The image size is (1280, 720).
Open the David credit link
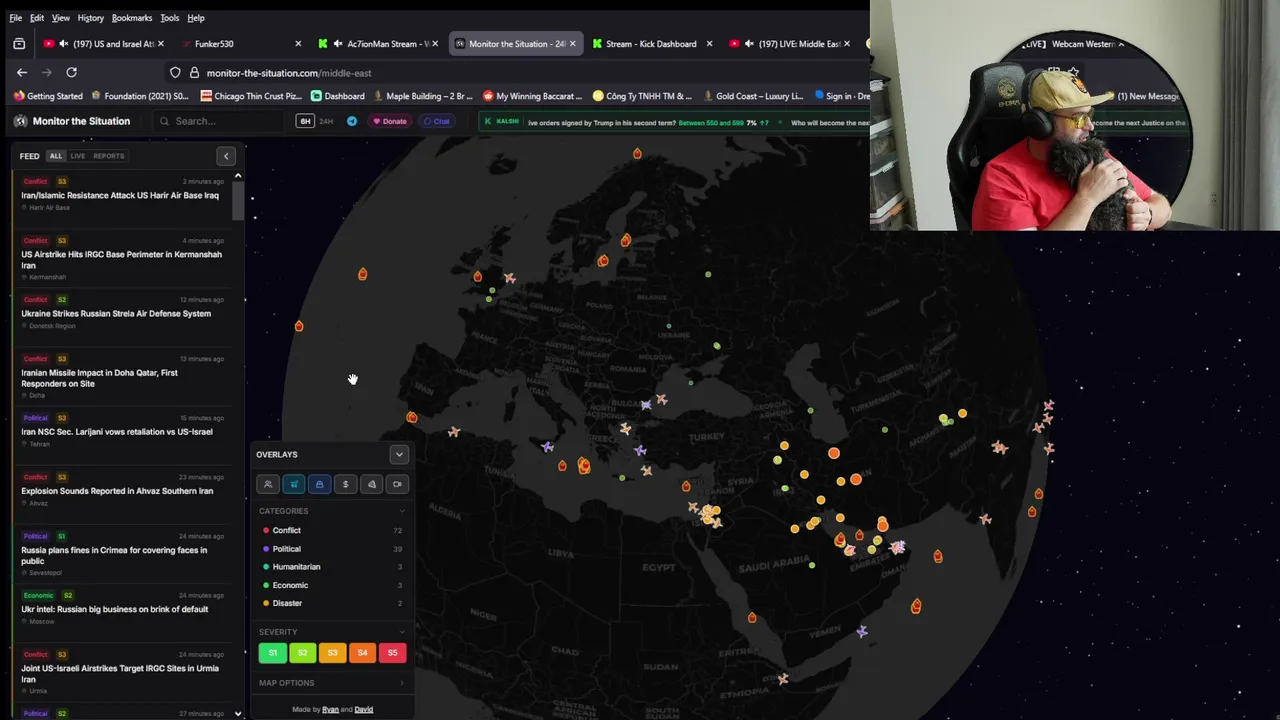coord(364,710)
